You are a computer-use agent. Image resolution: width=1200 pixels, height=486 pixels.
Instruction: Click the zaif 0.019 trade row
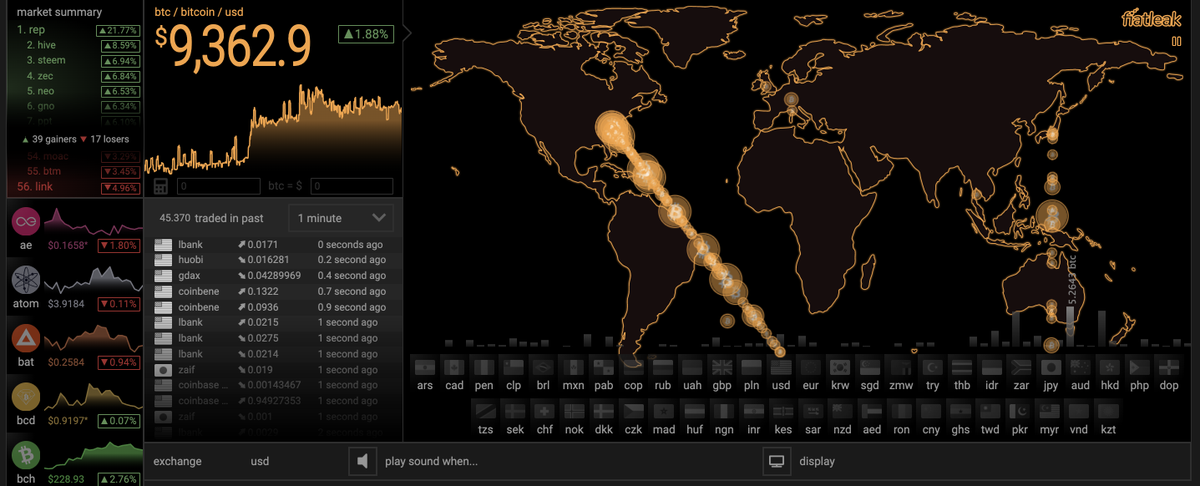[273, 370]
